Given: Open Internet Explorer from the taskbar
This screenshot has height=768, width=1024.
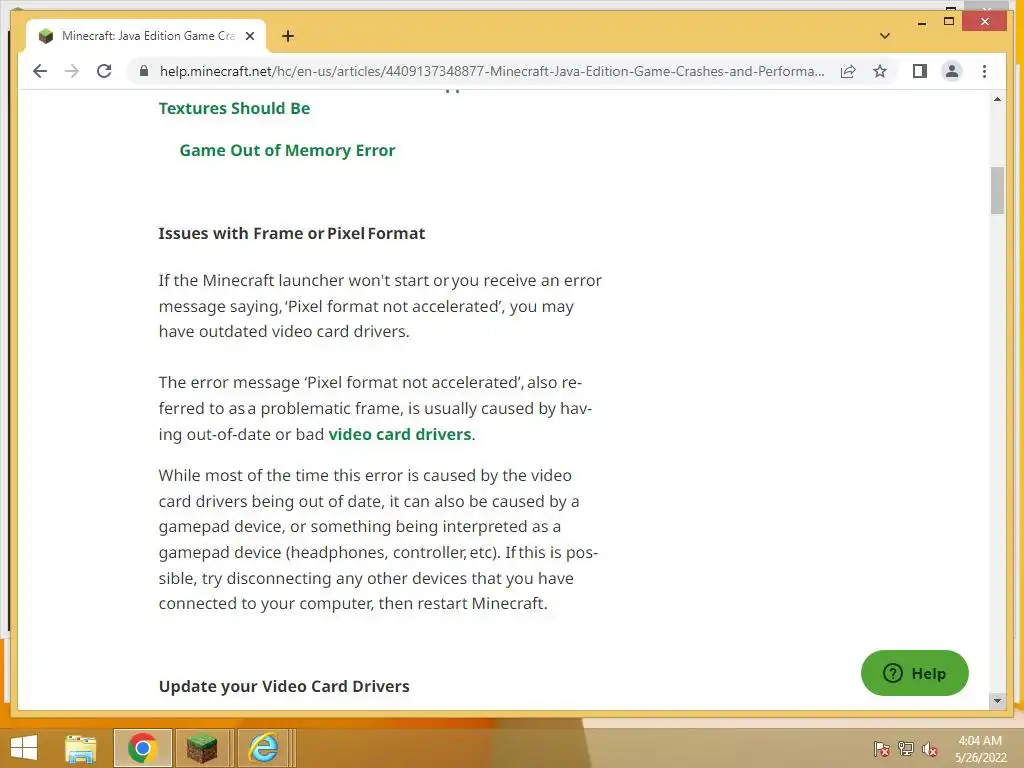Looking at the screenshot, I should (263, 748).
